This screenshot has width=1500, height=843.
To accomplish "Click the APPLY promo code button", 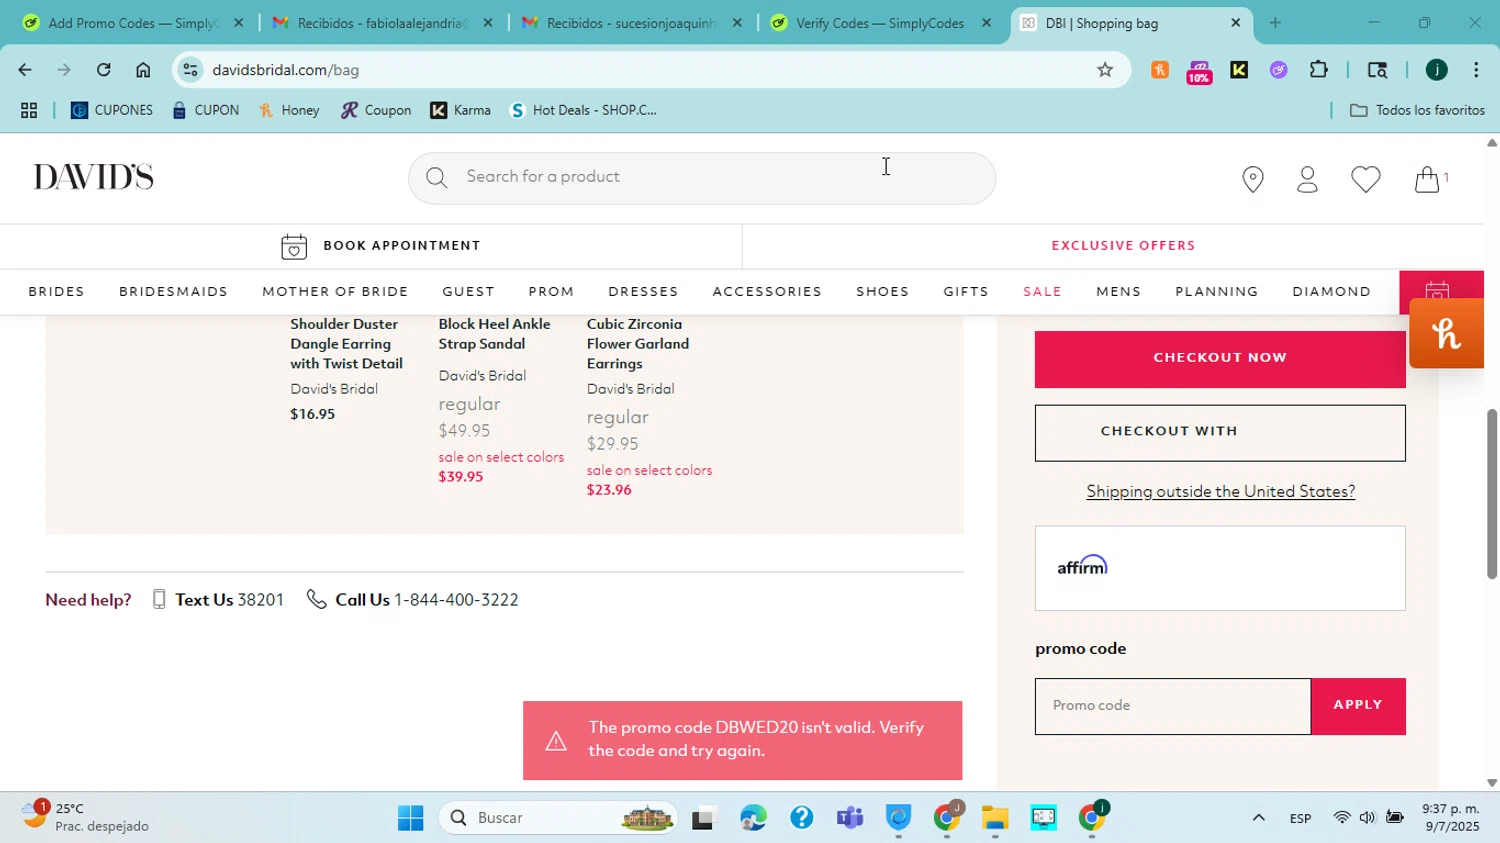I will pyautogui.click(x=1358, y=706).
